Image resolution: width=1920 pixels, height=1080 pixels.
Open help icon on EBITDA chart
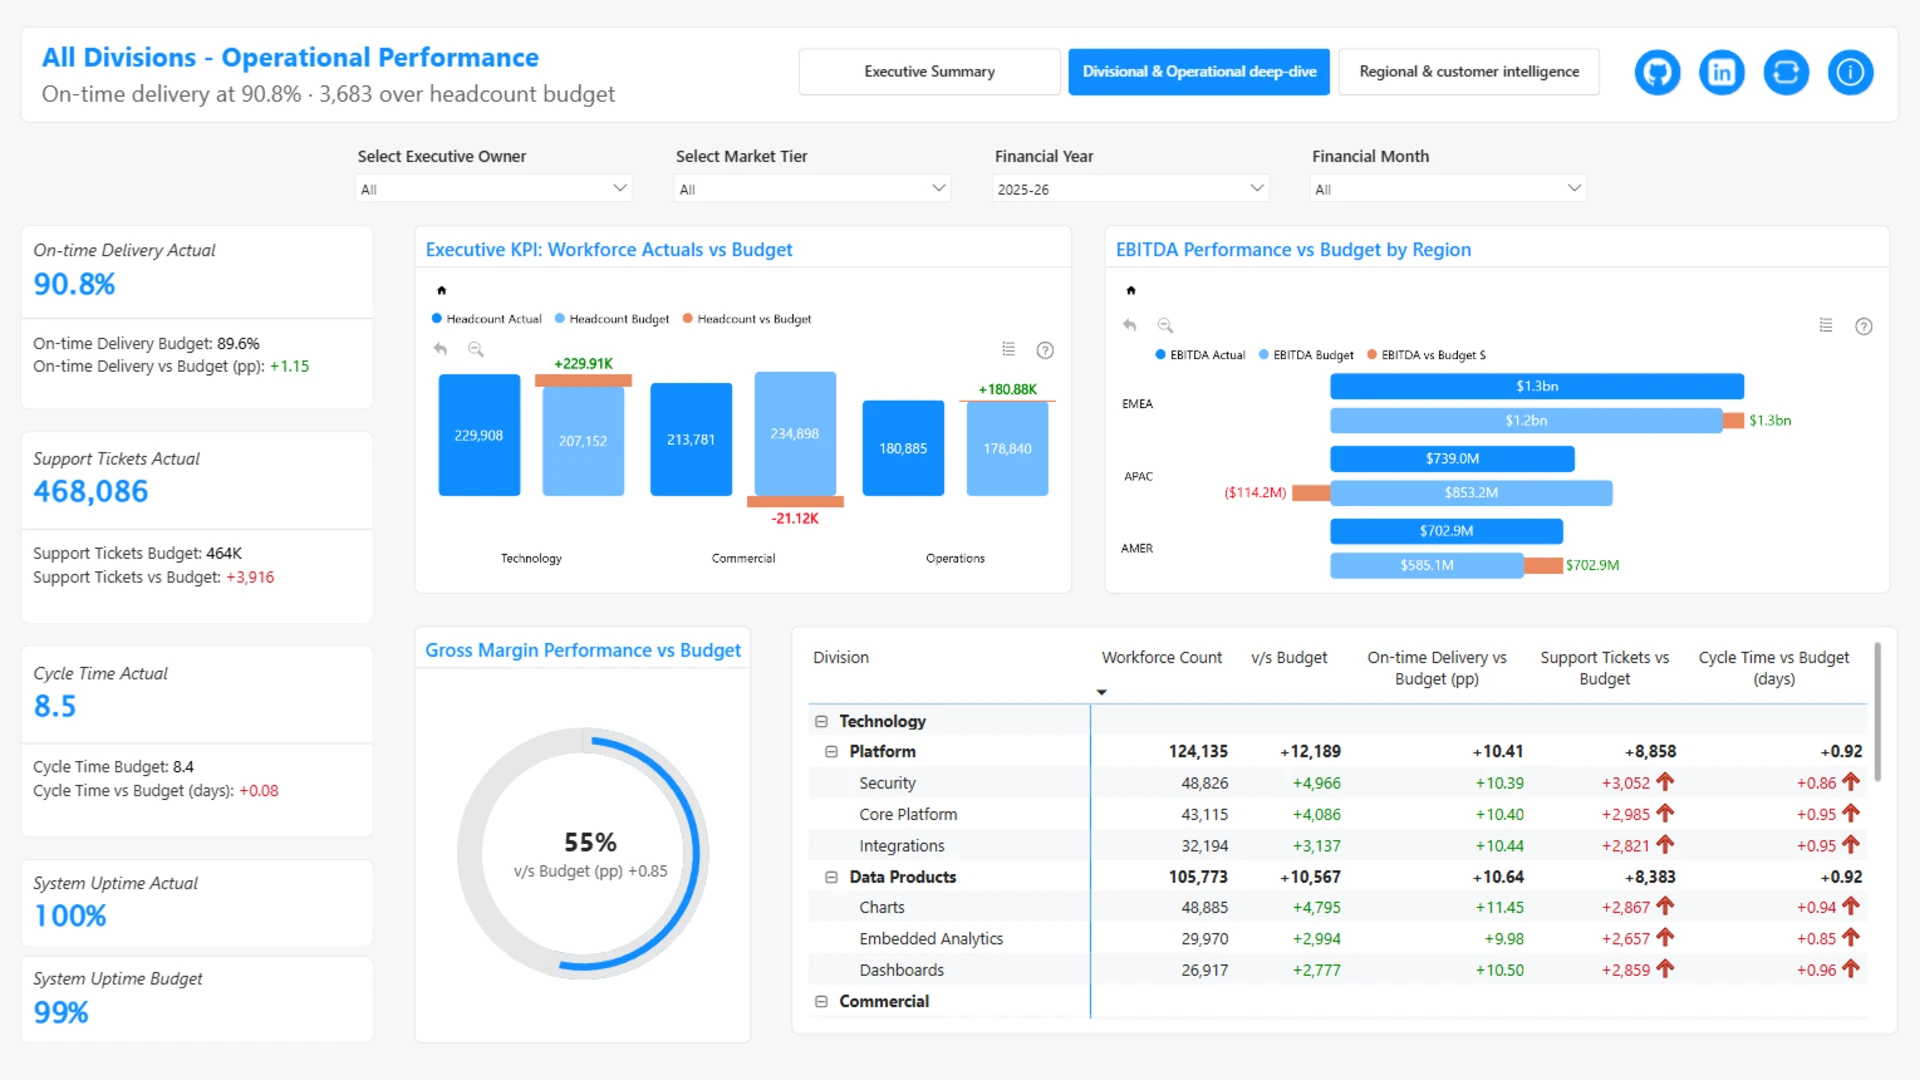click(1863, 326)
